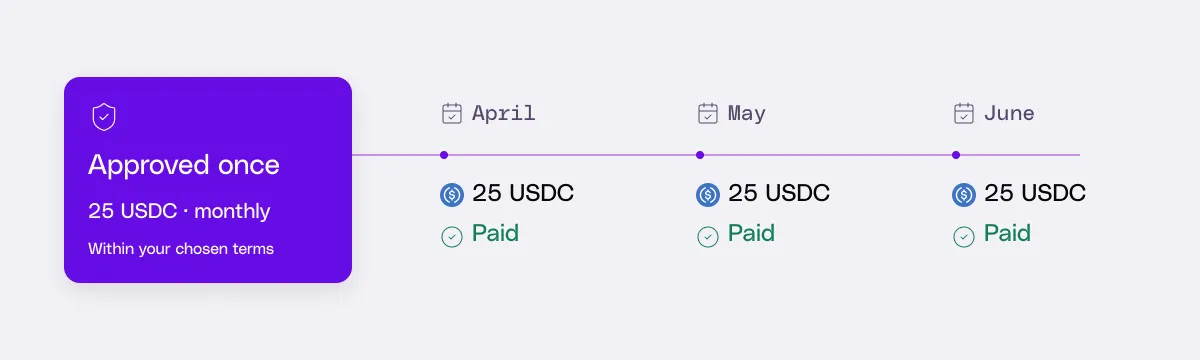This screenshot has width=1200, height=360.
Task: Click Within your chosen terms text
Action: 181,248
